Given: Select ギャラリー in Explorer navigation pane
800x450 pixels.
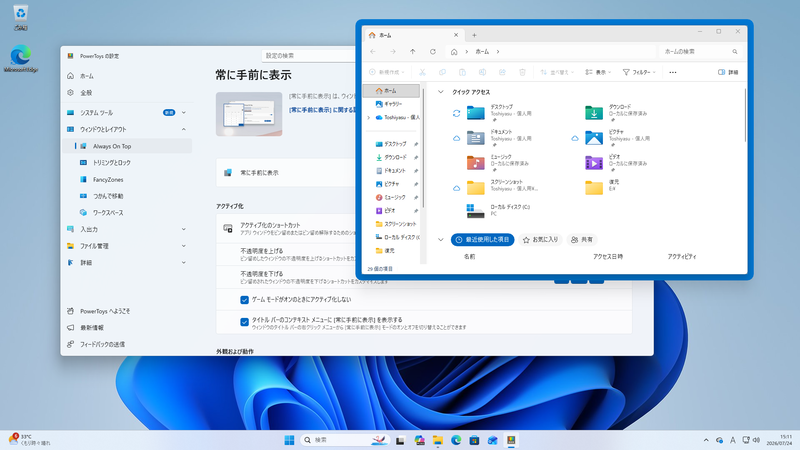Looking at the screenshot, I should click(x=391, y=104).
